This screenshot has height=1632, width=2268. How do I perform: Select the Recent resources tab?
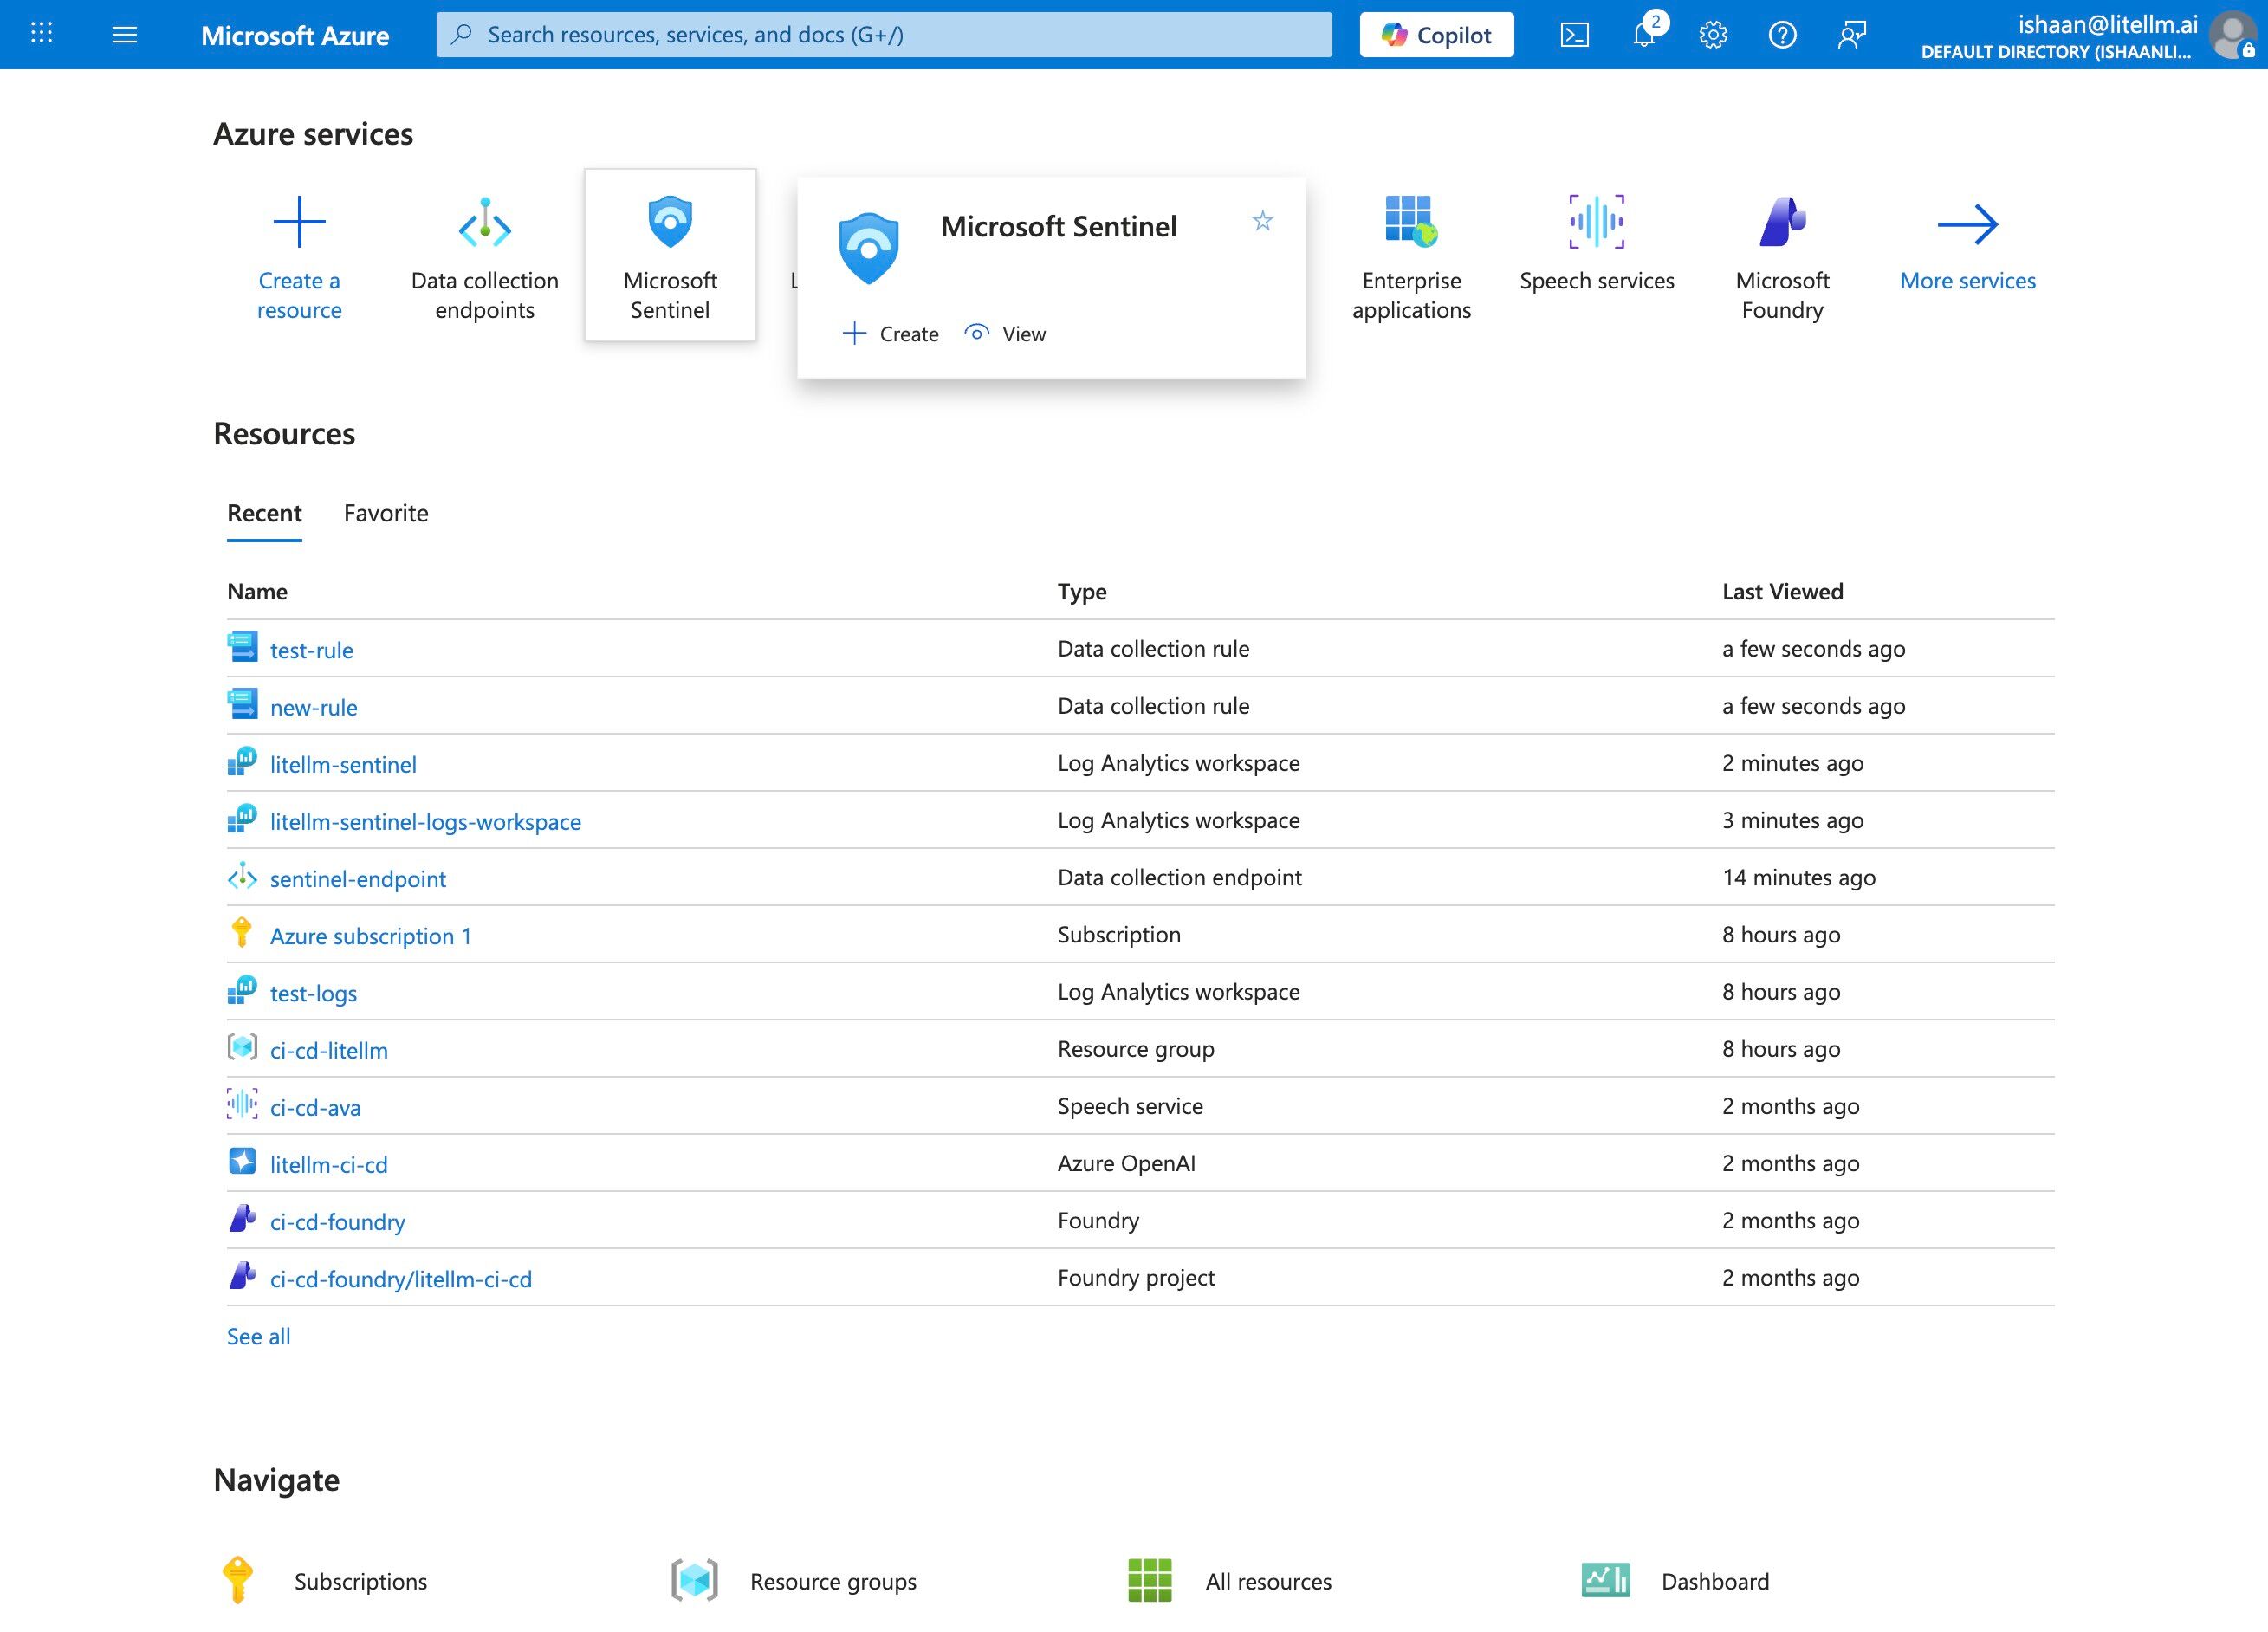(x=264, y=513)
